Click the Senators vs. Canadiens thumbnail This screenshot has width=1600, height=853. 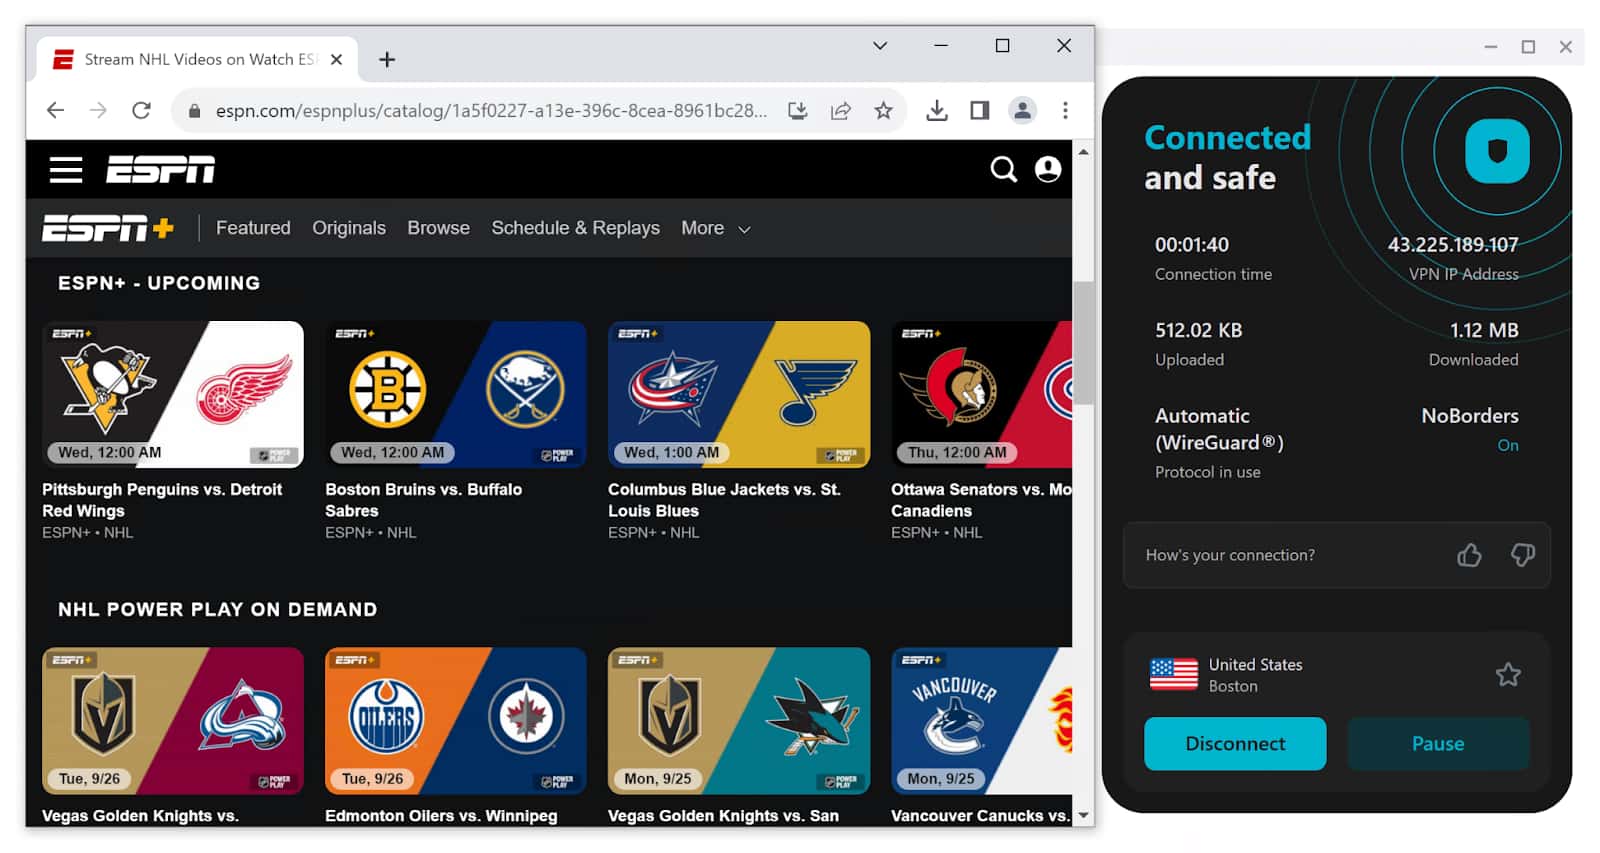981,394
